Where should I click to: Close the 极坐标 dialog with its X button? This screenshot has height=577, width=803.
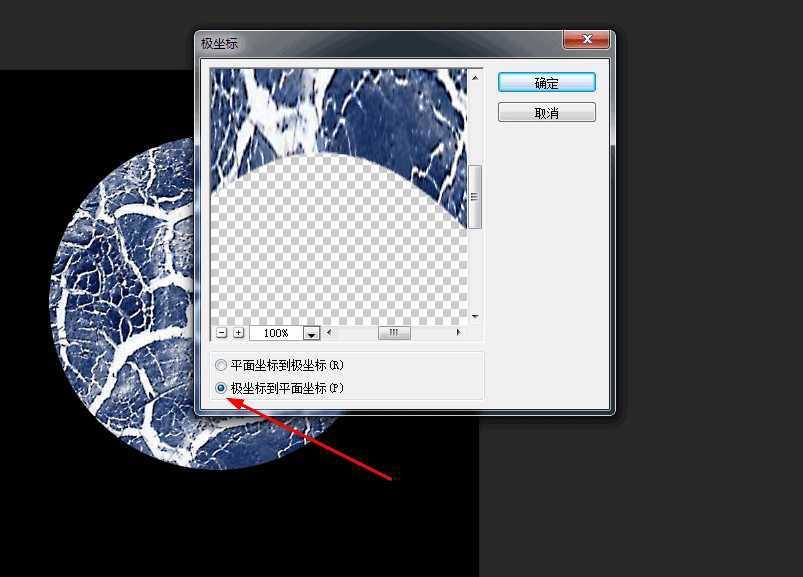[x=587, y=40]
